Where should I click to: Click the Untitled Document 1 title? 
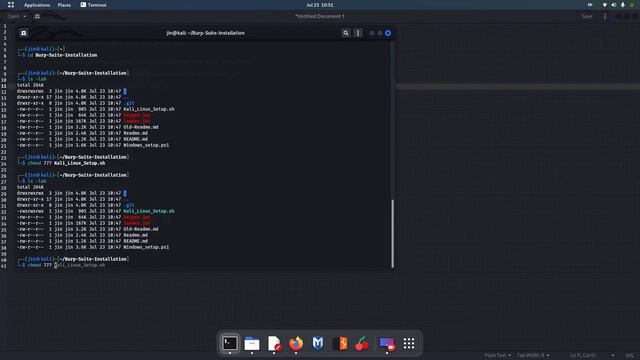coord(320,16)
